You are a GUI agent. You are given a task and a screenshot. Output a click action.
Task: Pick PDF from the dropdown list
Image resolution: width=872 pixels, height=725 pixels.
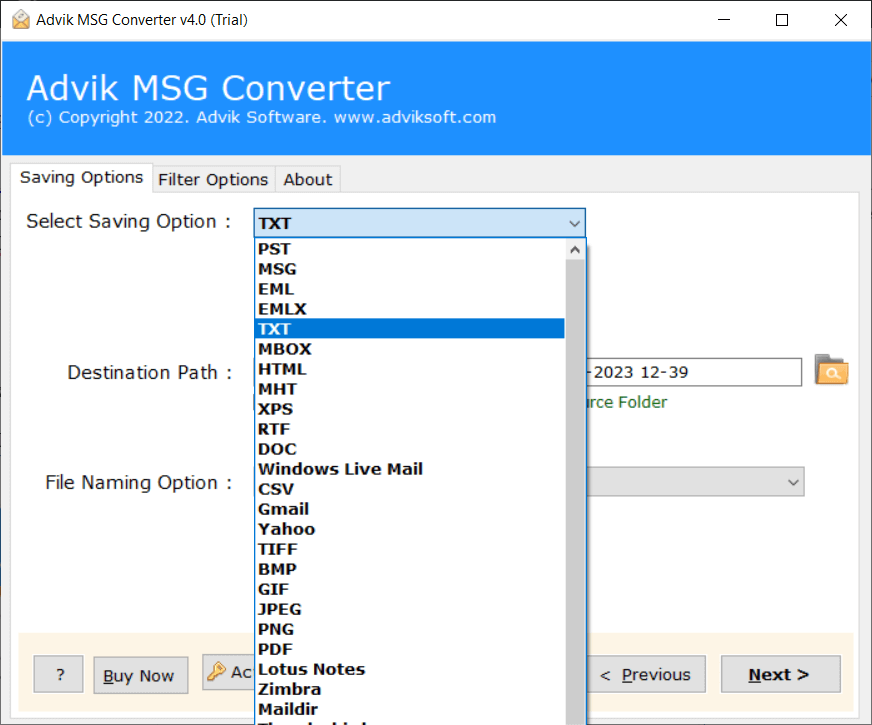click(410, 649)
